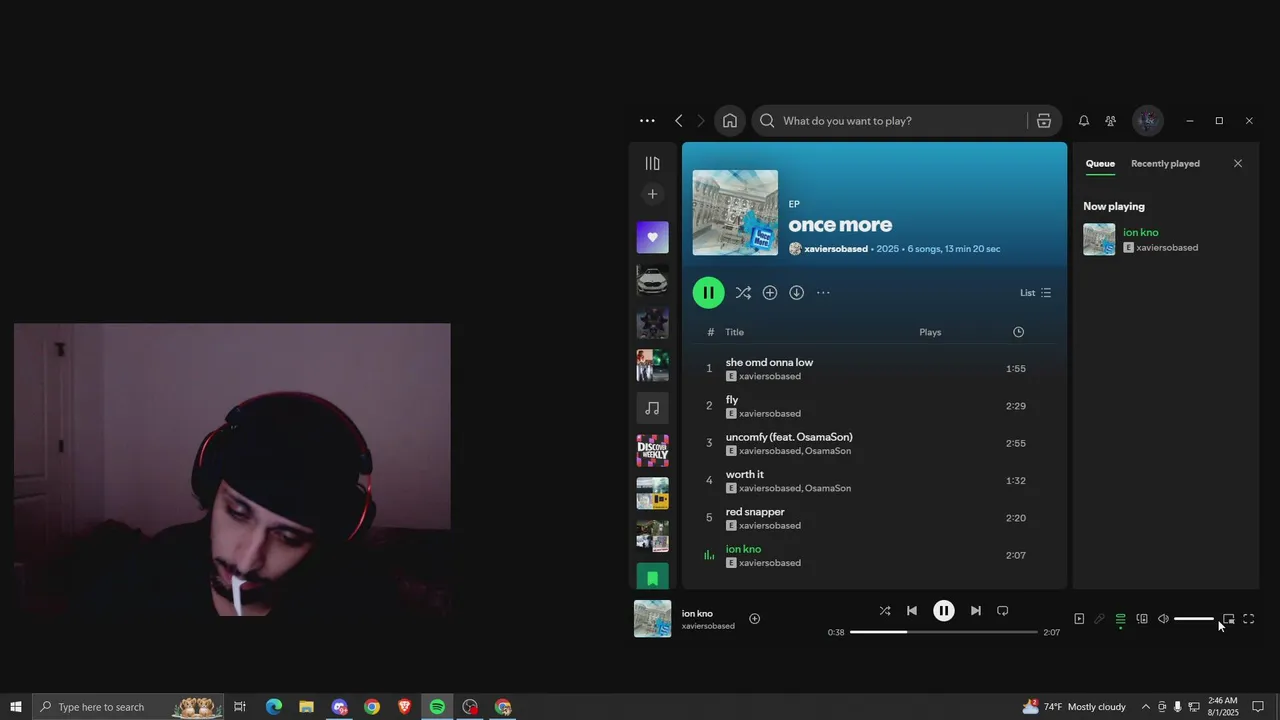Viewport: 1280px width, 720px height.
Task: Pause the EP with the green button
Action: point(708,293)
